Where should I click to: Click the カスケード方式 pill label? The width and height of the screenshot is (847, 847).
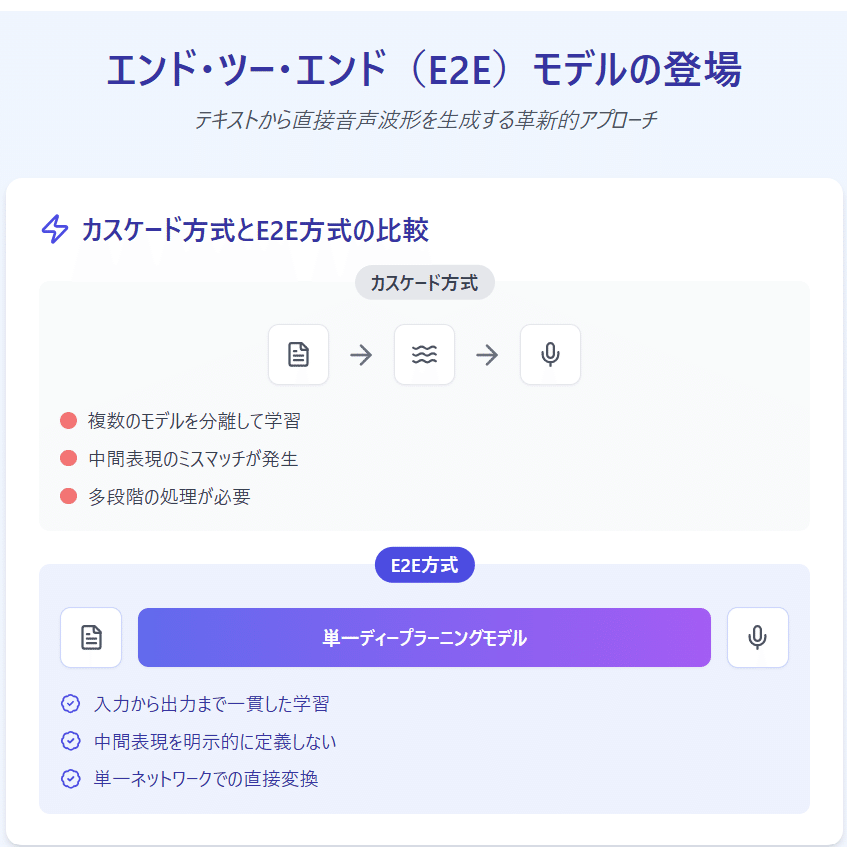424,283
